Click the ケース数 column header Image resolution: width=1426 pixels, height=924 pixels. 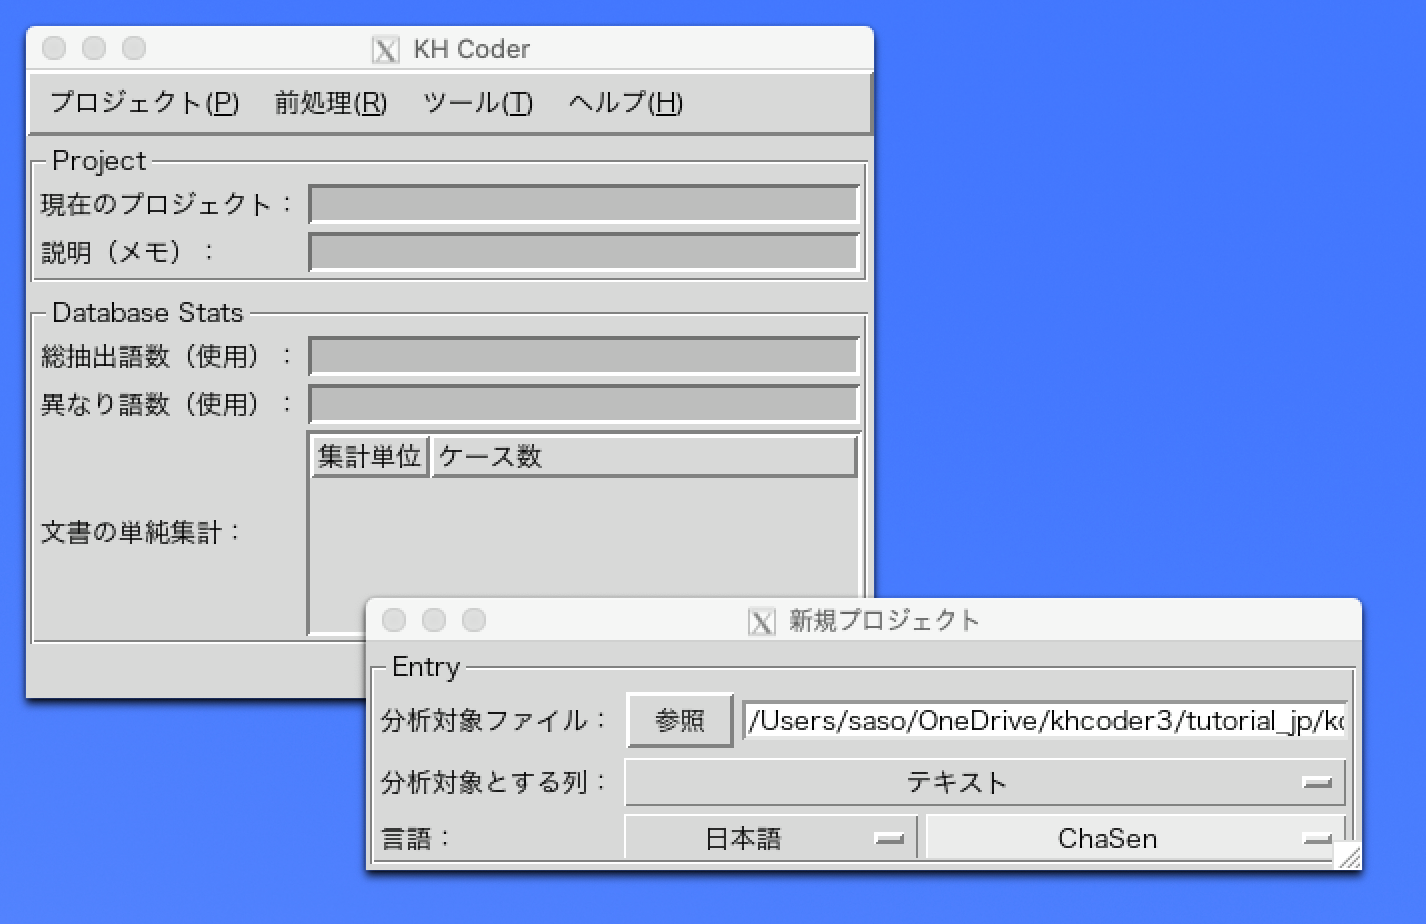[x=644, y=456]
